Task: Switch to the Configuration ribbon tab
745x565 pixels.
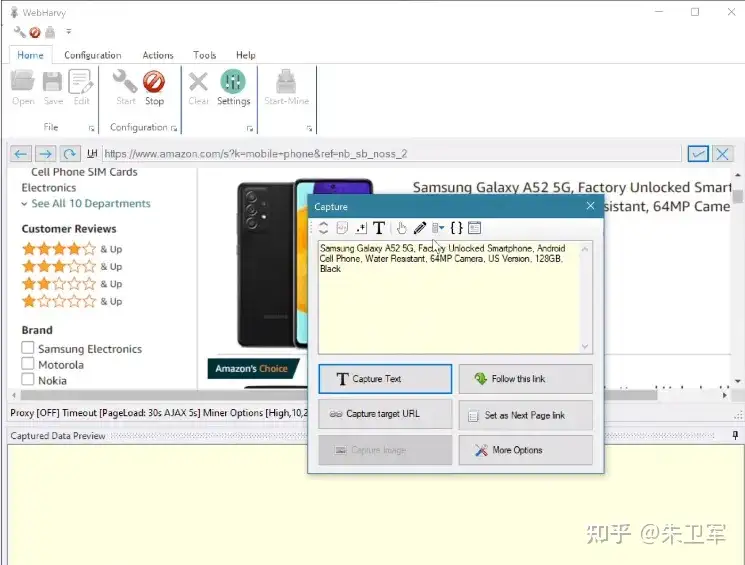Action: pos(93,55)
